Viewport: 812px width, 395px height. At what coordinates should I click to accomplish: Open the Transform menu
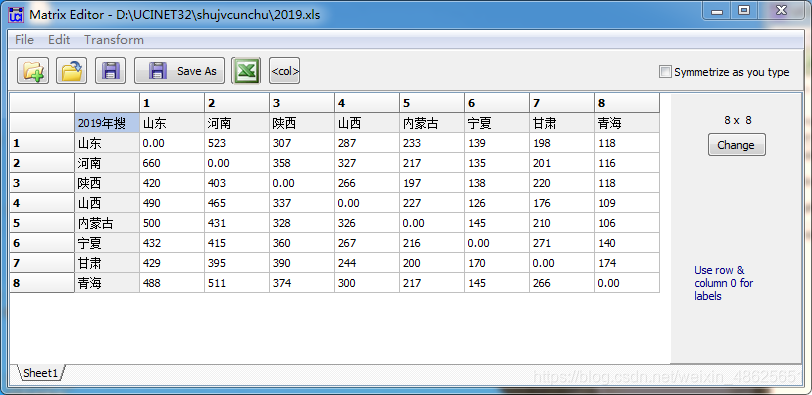click(114, 40)
